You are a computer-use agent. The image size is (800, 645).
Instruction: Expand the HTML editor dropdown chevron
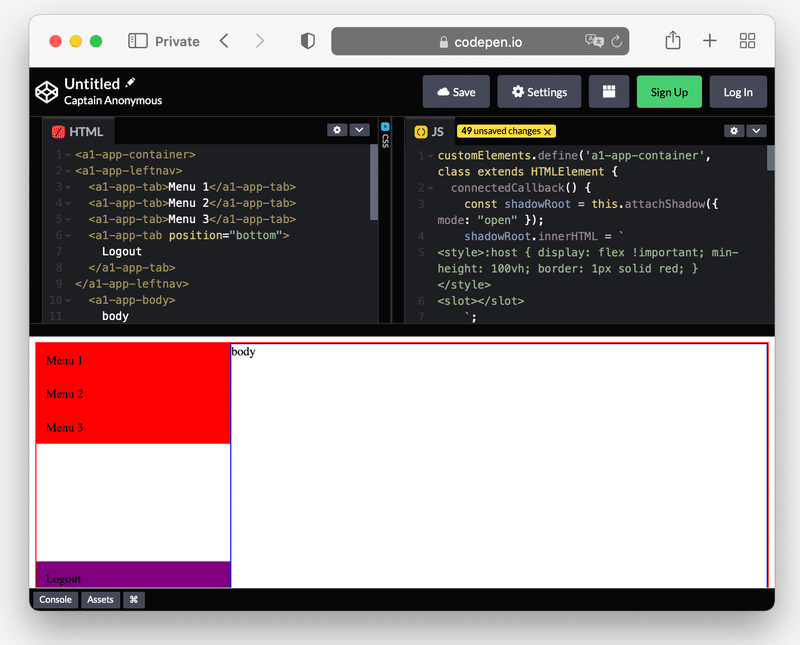(x=359, y=130)
